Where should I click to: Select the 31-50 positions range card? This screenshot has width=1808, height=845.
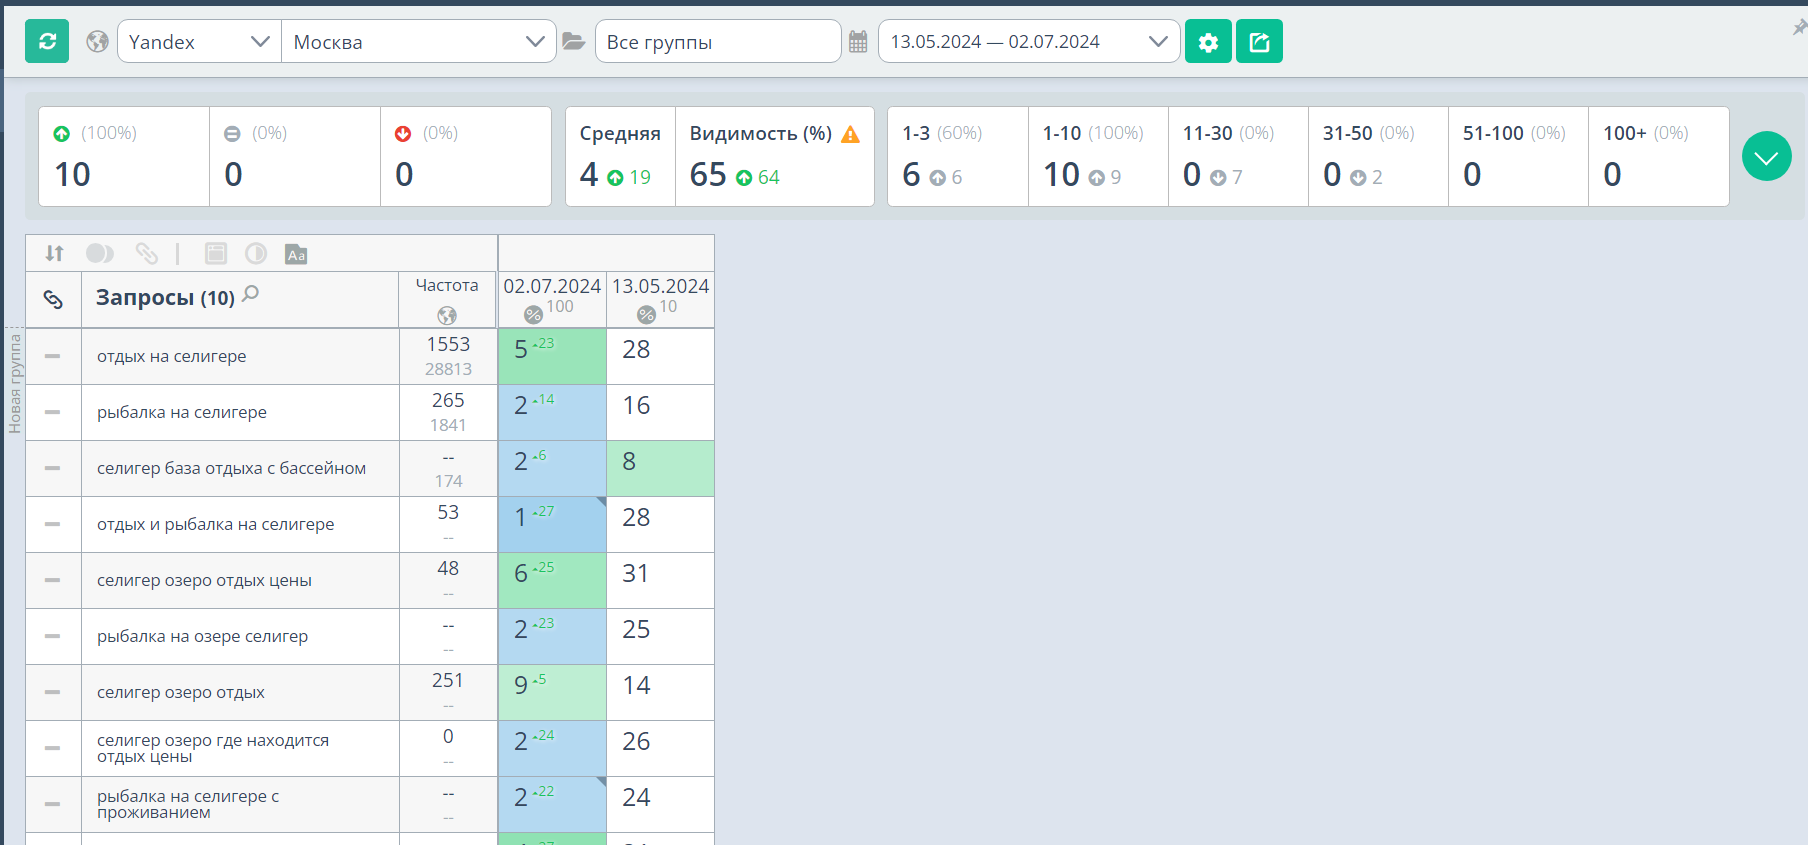click(x=1378, y=157)
